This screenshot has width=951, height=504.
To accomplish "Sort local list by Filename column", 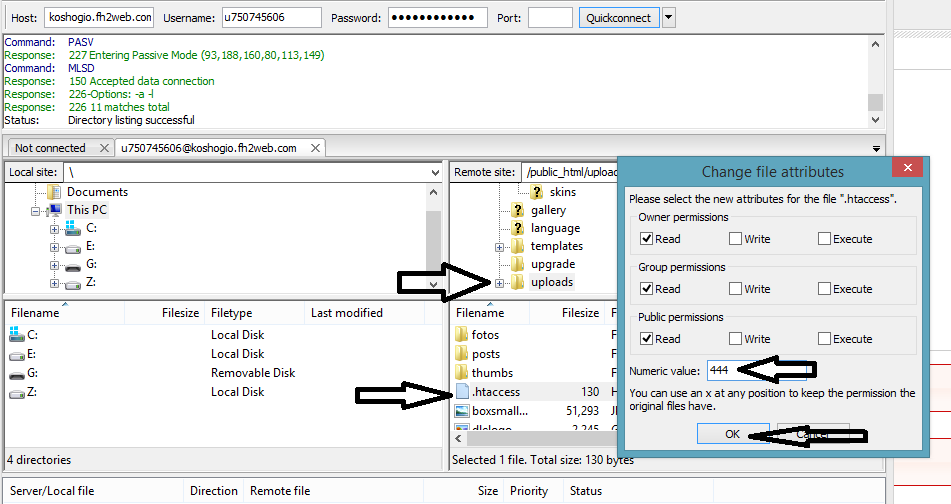I will click(65, 313).
